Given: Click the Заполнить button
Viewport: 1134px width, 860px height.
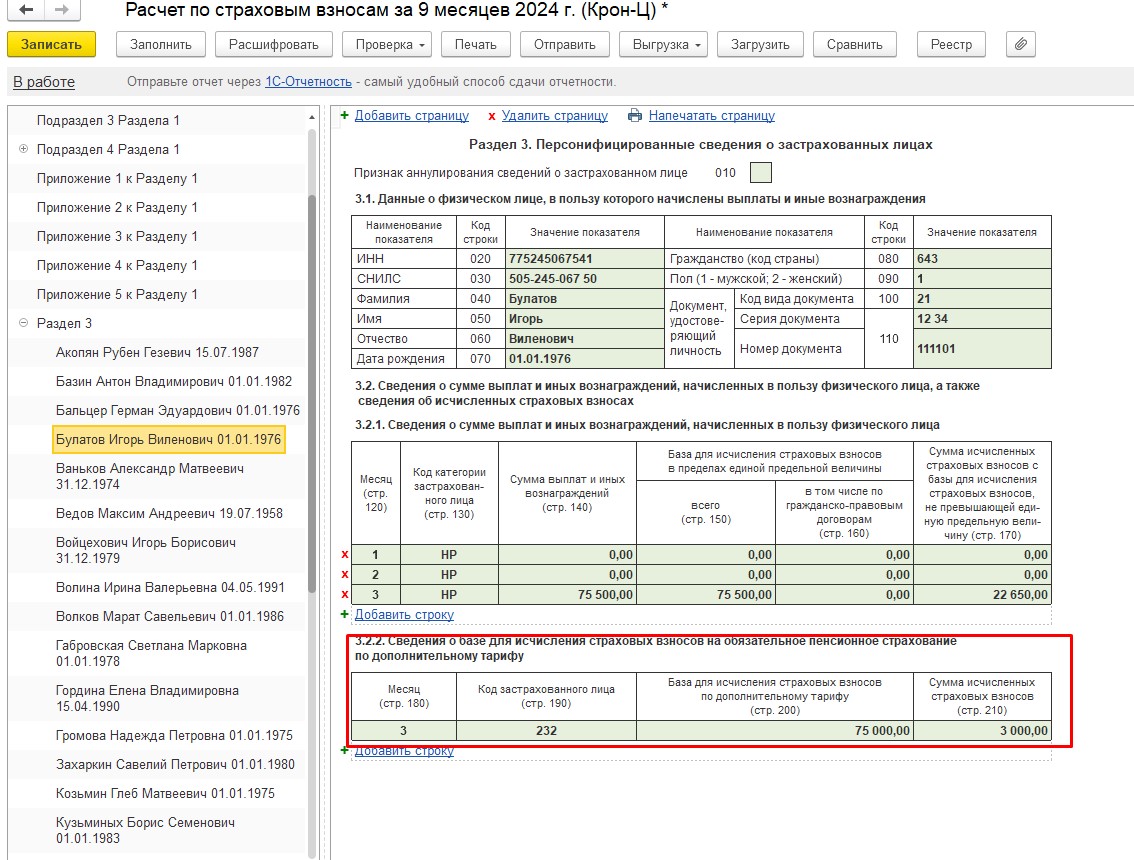Looking at the screenshot, I should 161,44.
